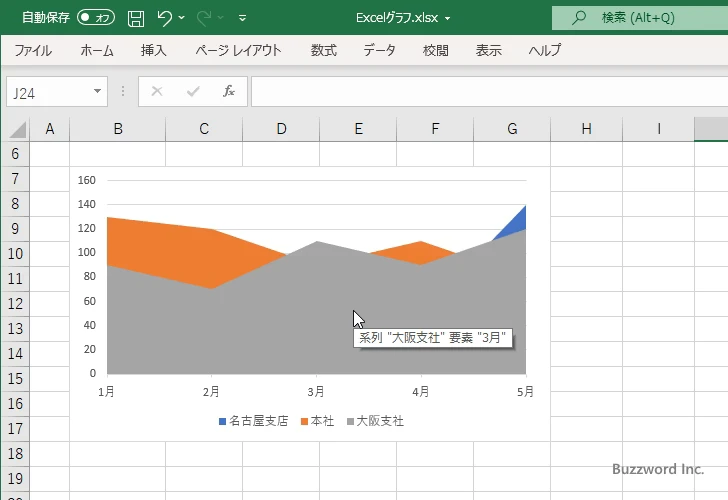The image size is (728, 500).
Task: Switch to the 数式 tab
Action: [324, 50]
